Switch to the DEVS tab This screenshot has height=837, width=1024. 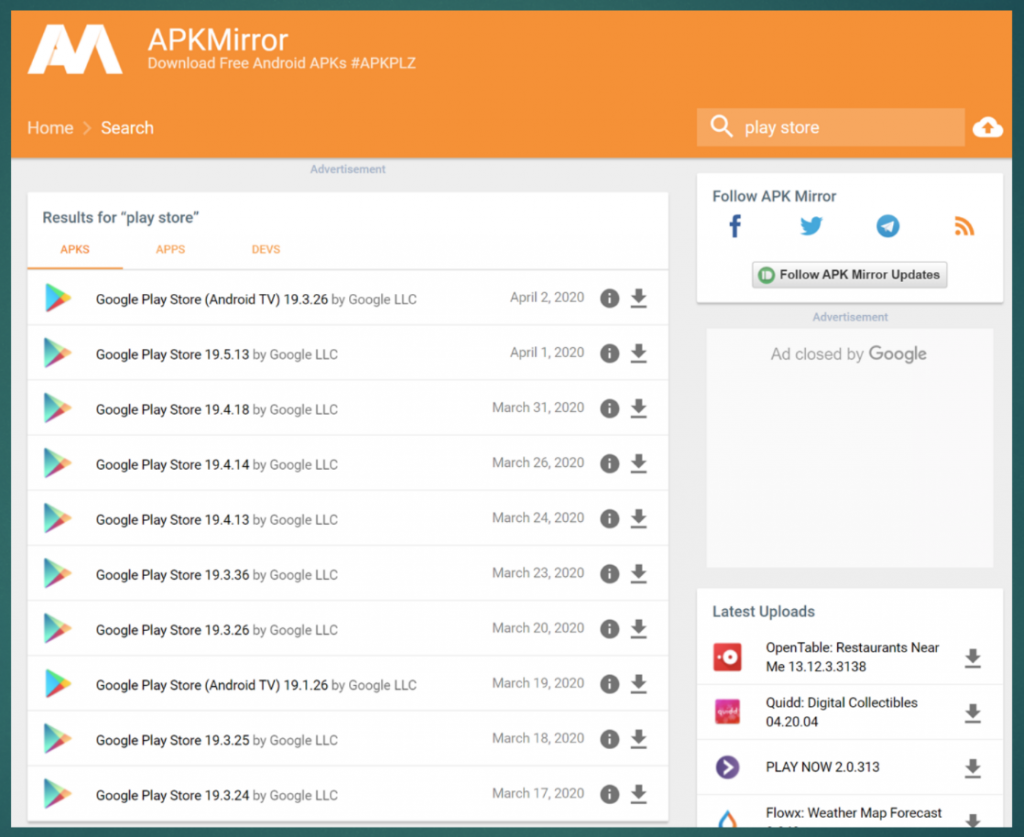click(x=266, y=249)
